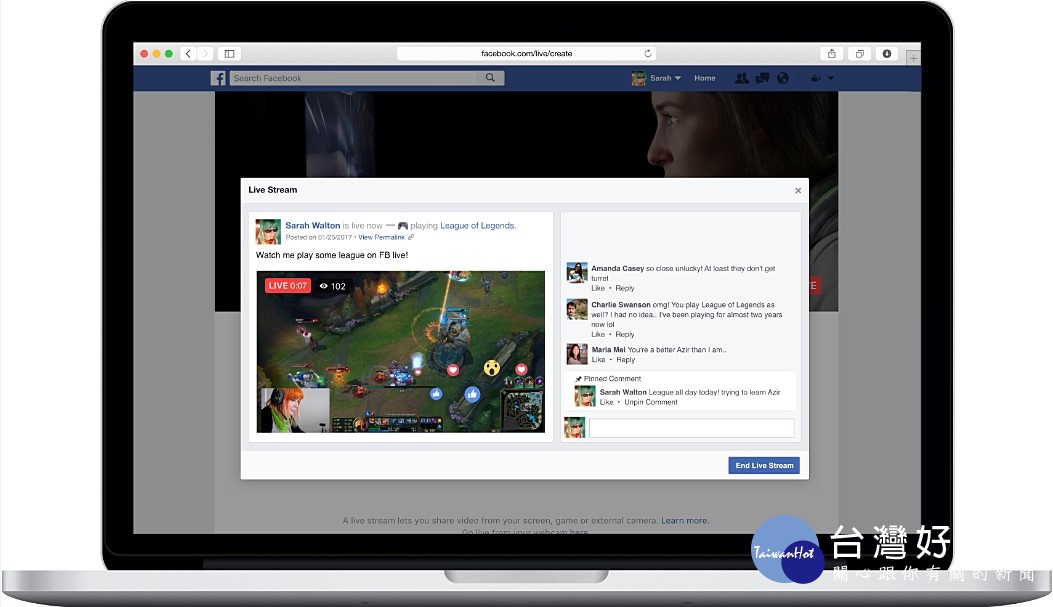Screen dimensions: 1053x607
Task: Click Charlie Swanson's avatar
Action: click(577, 310)
